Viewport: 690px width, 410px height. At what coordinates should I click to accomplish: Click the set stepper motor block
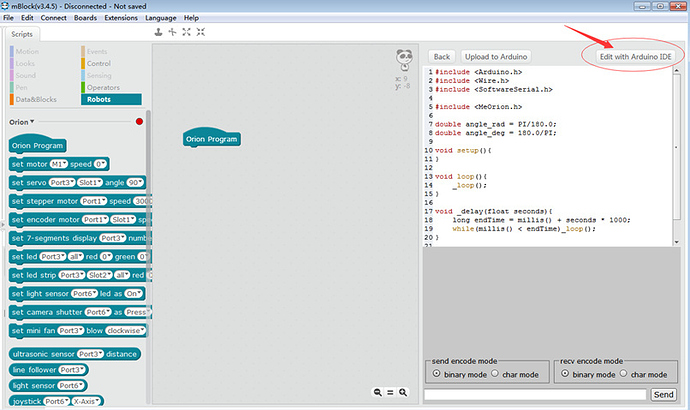click(x=80, y=201)
